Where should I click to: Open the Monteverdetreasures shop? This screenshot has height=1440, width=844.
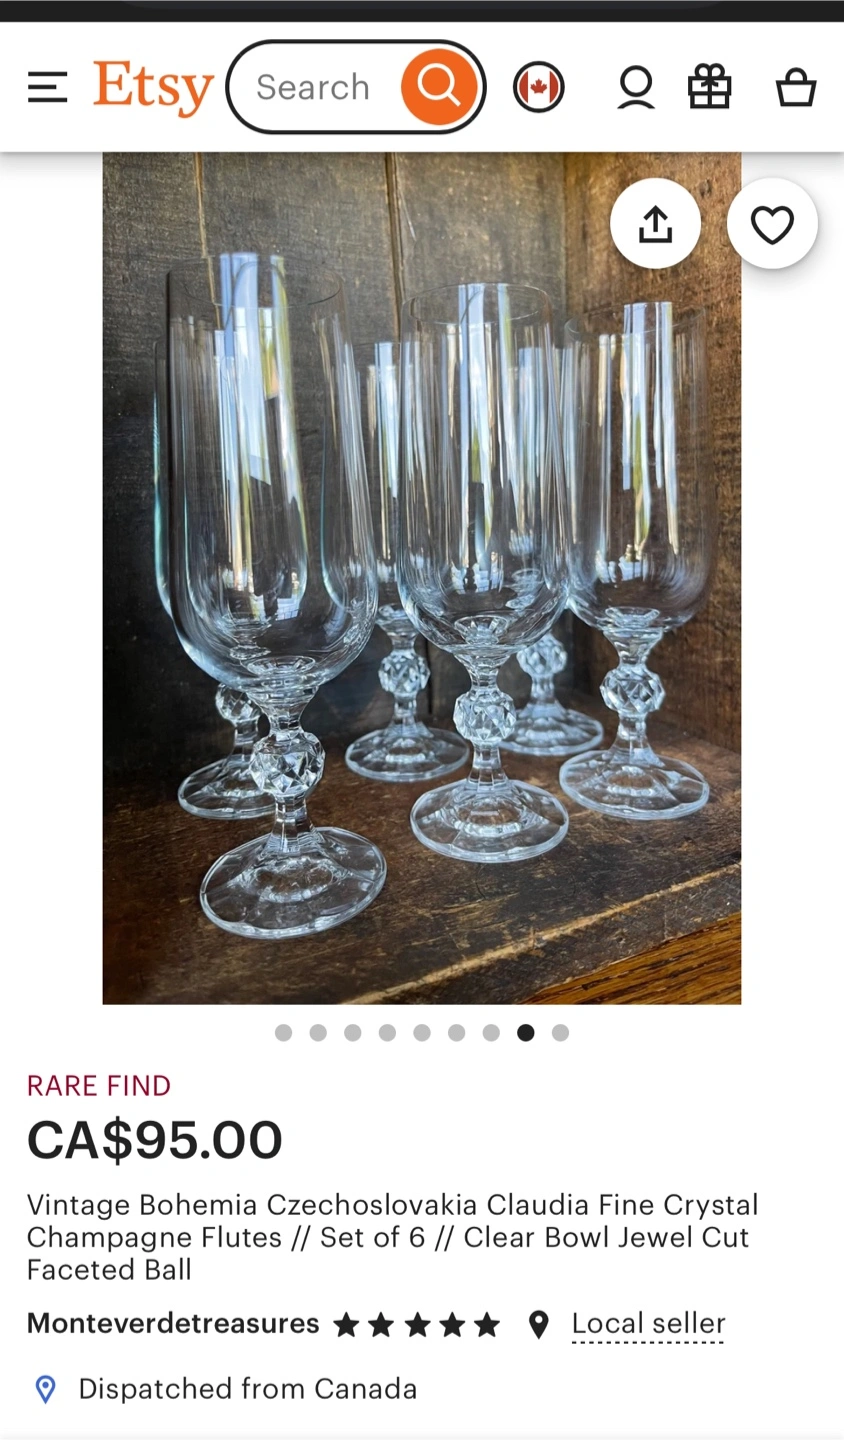pos(173,1324)
